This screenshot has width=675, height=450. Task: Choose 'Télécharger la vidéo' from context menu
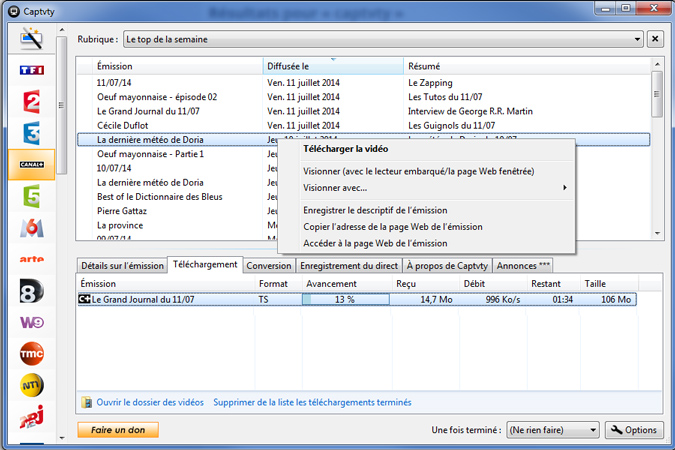click(346, 150)
